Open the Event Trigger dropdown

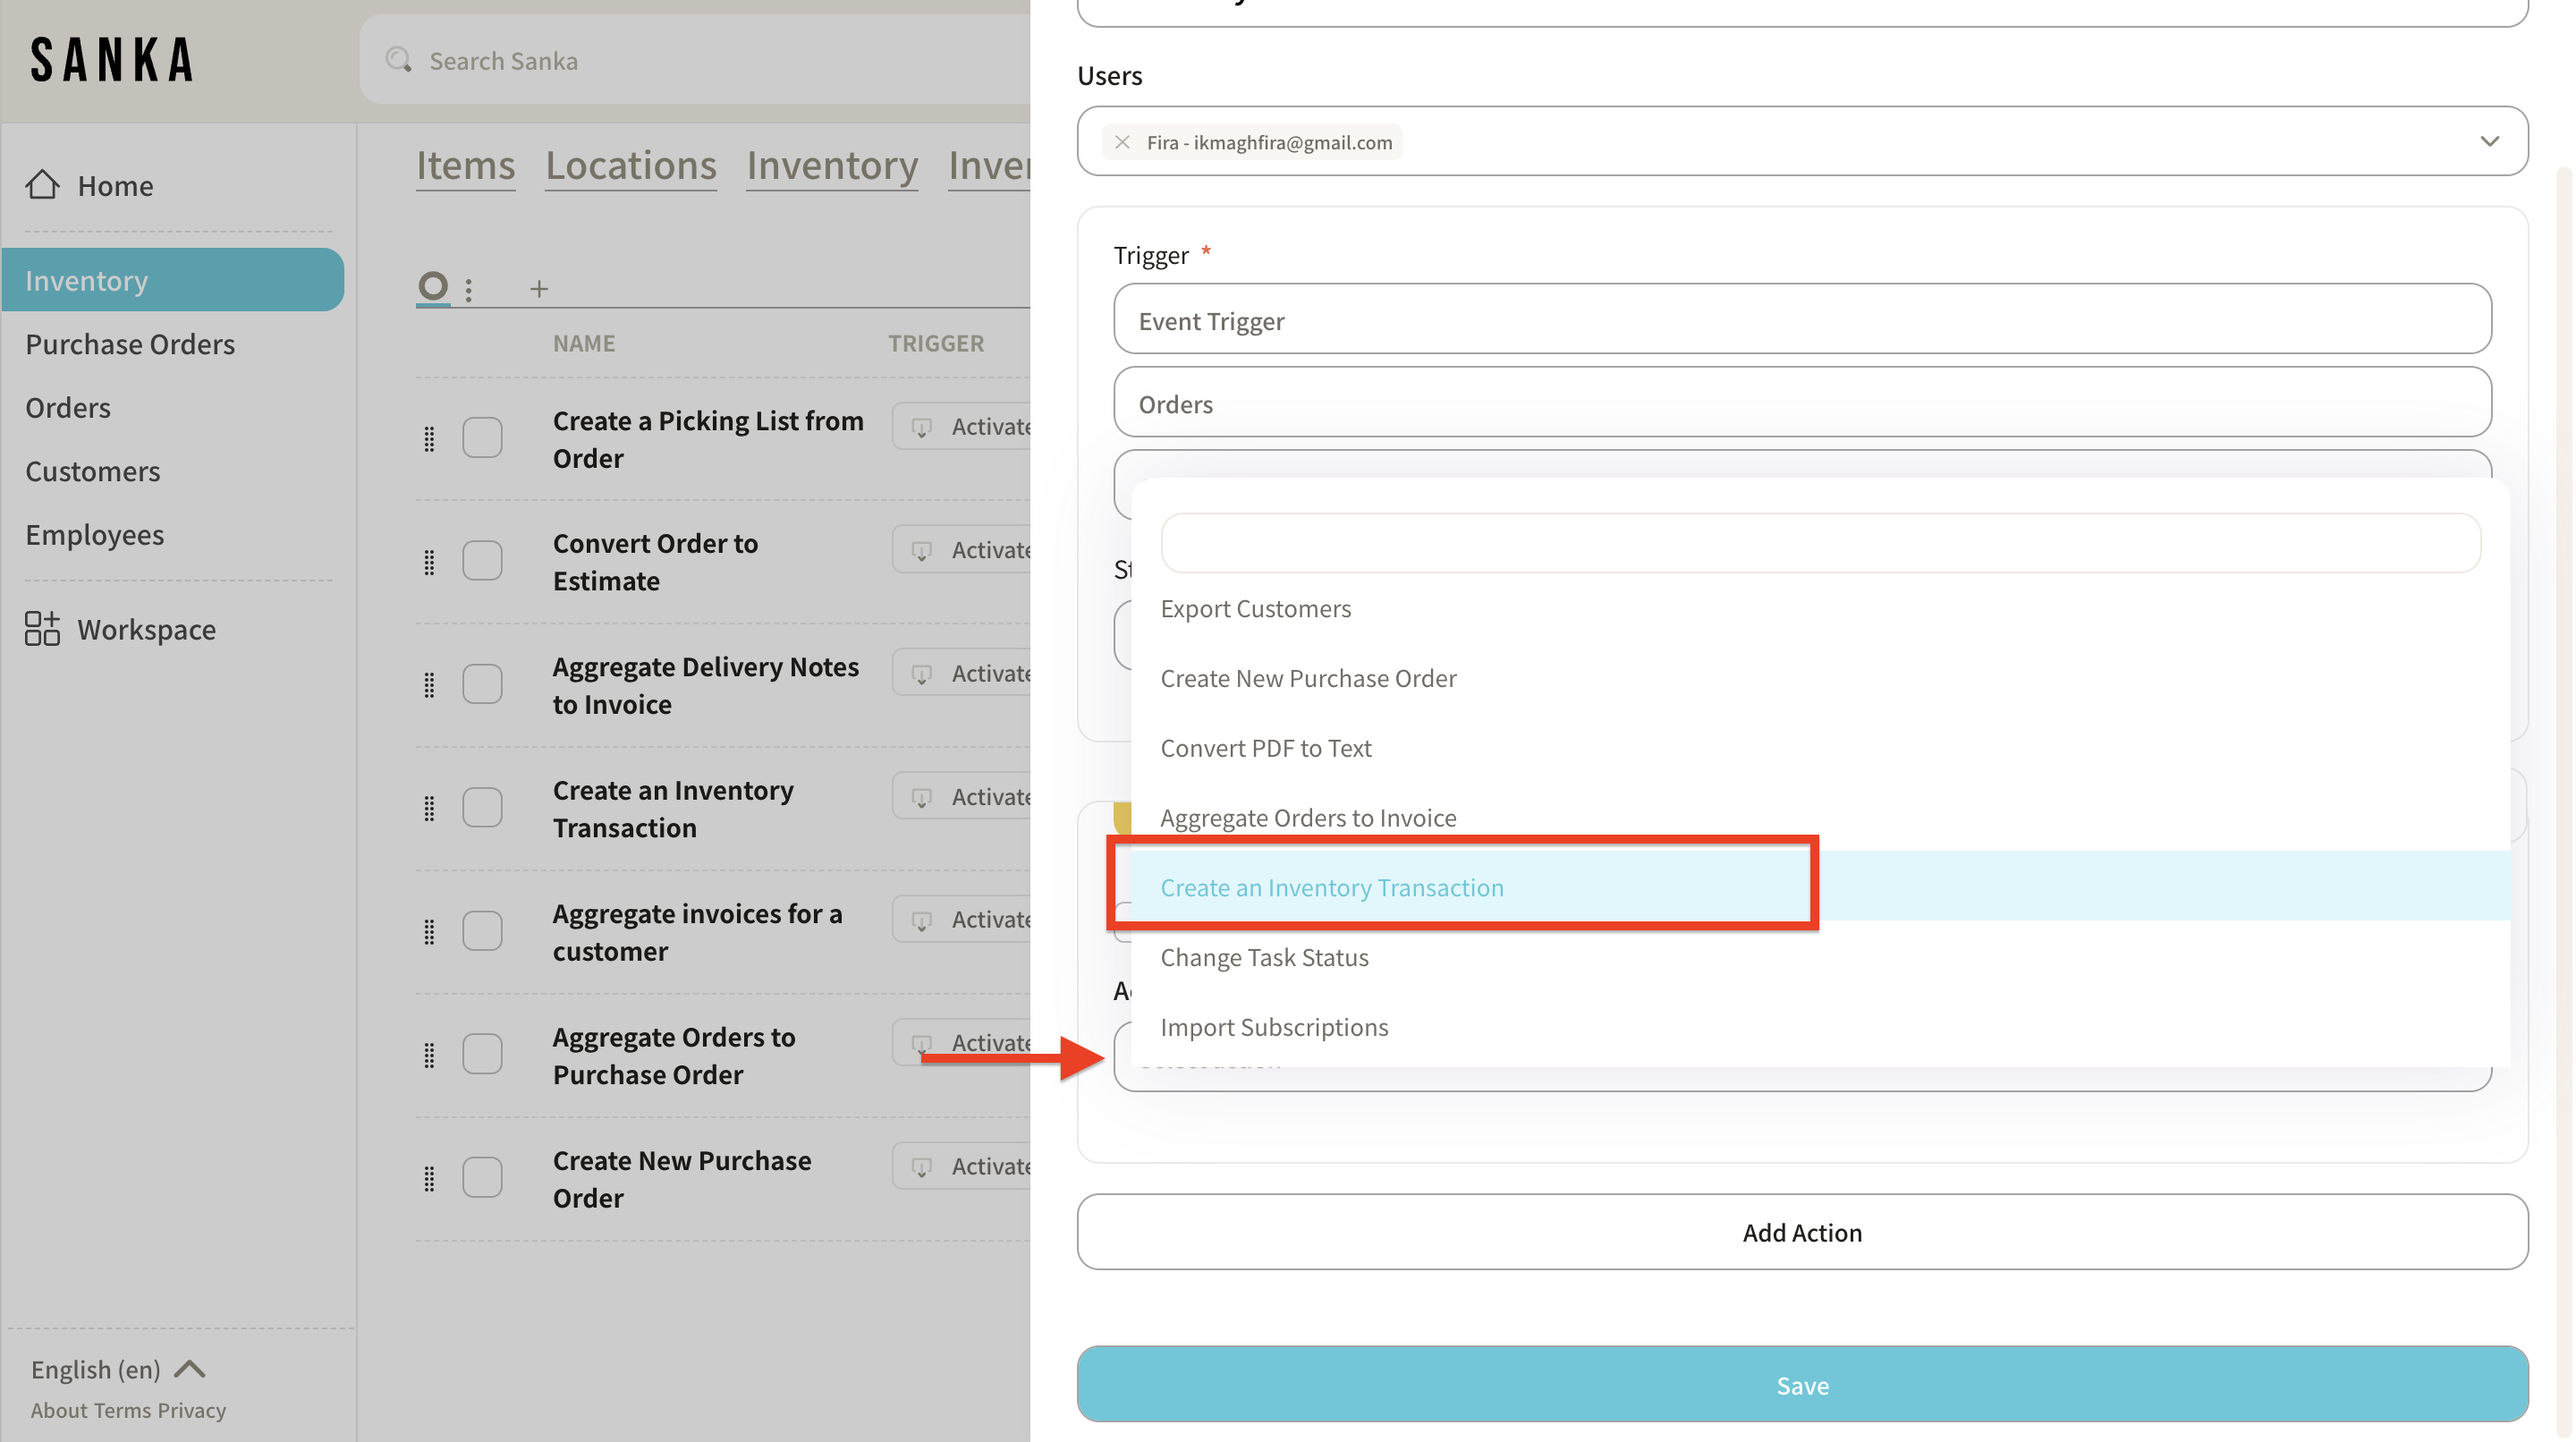coord(1802,320)
